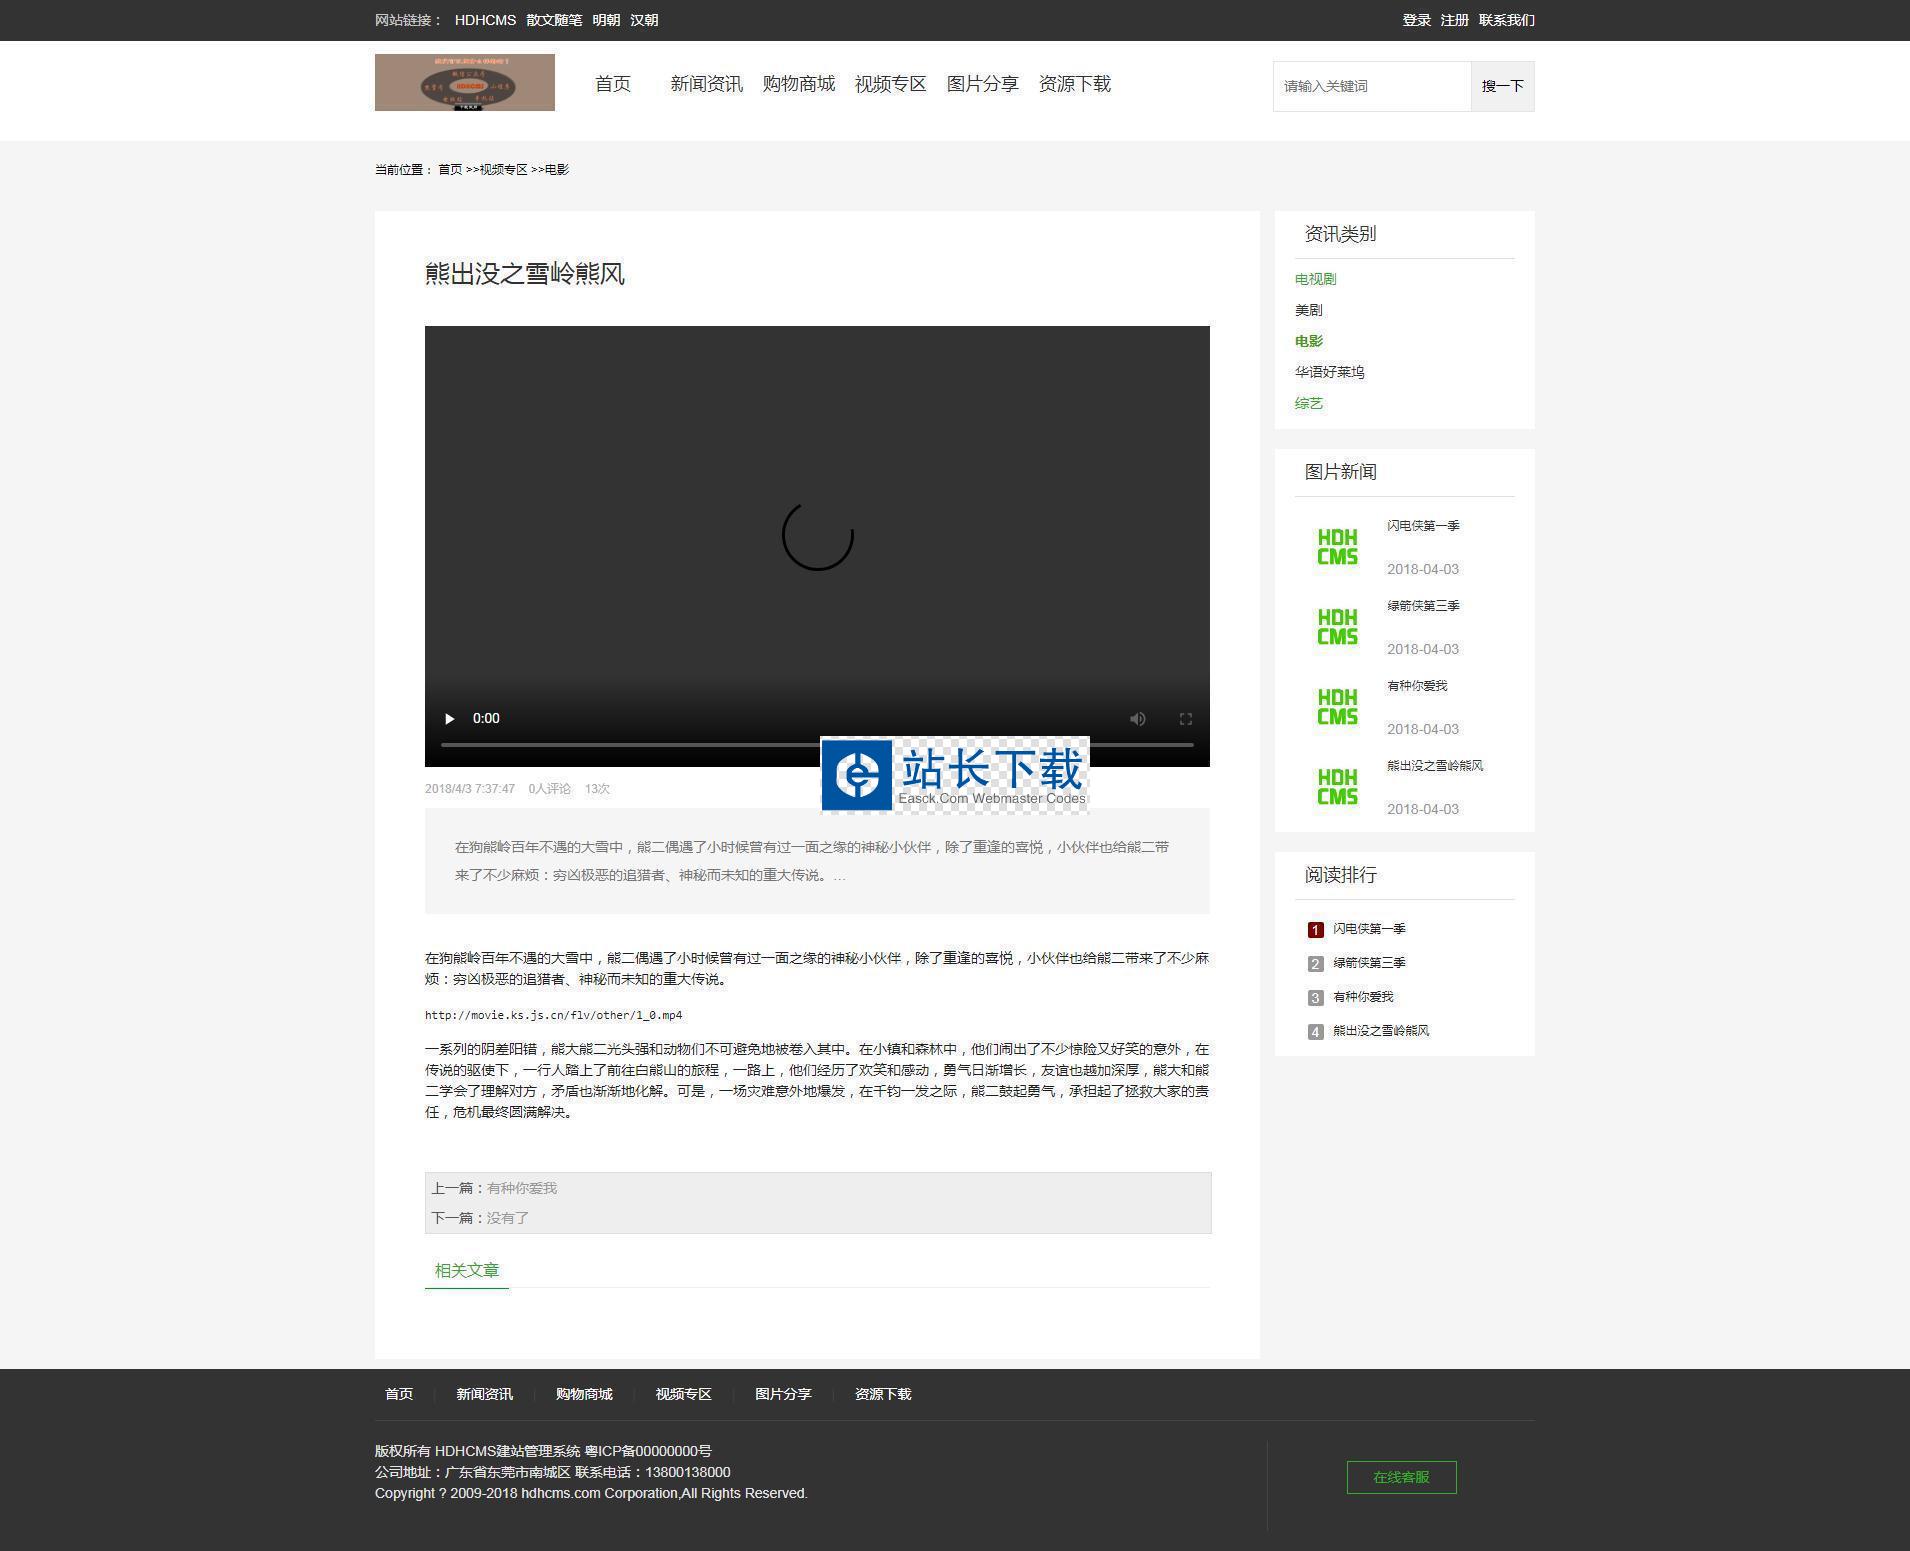
Task: Click the rank 4 badge in 阅读排行
Action: (x=1315, y=1032)
